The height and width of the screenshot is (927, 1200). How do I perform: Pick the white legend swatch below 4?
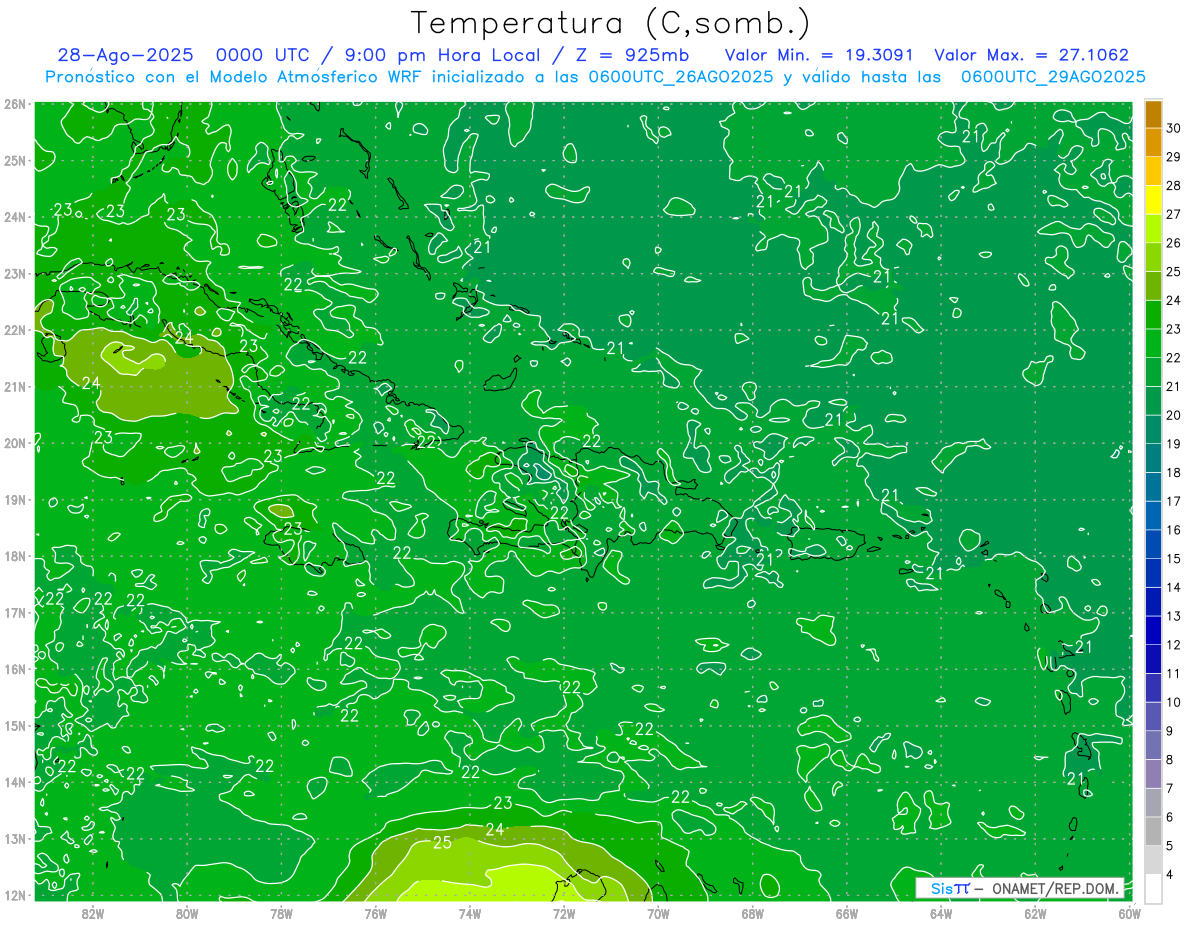click(1153, 889)
